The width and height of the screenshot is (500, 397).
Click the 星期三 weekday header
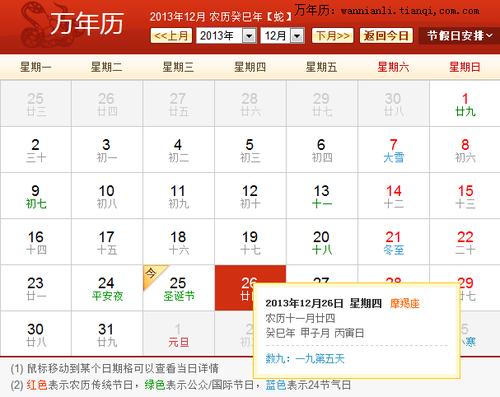(x=178, y=67)
